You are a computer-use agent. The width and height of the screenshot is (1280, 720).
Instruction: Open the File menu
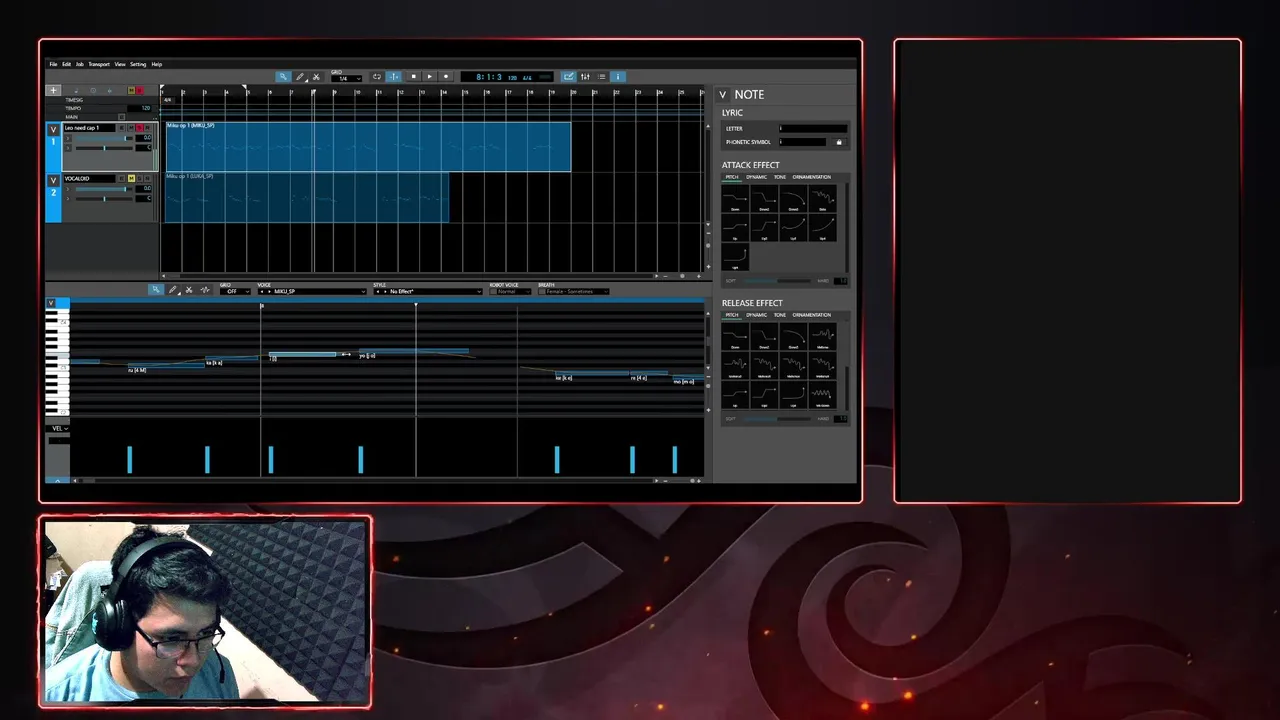[x=54, y=64]
